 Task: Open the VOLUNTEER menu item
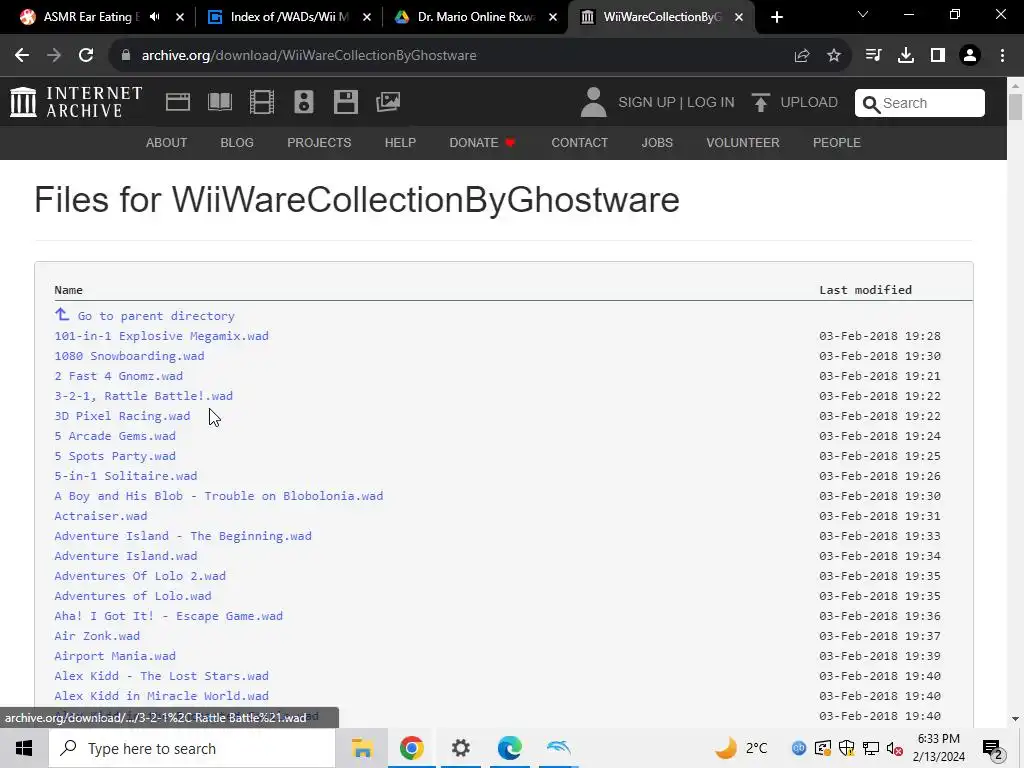(743, 142)
